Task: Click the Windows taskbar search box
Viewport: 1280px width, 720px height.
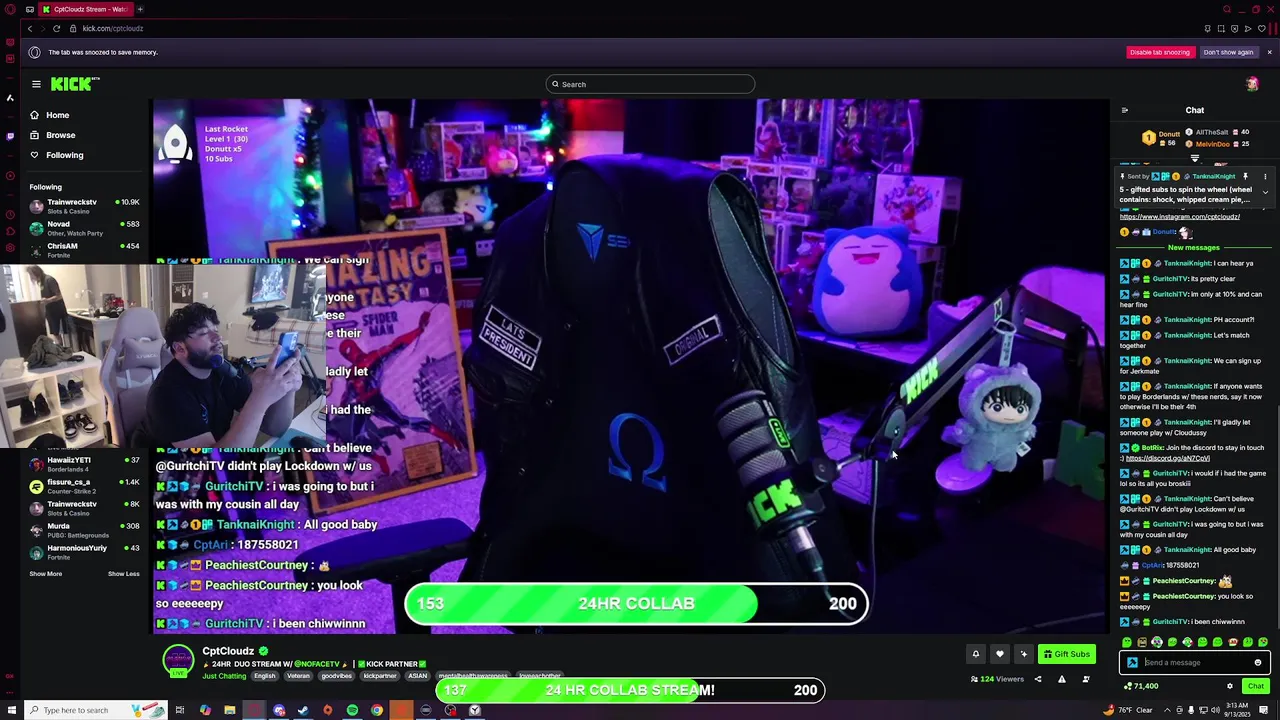Action: 95,710
